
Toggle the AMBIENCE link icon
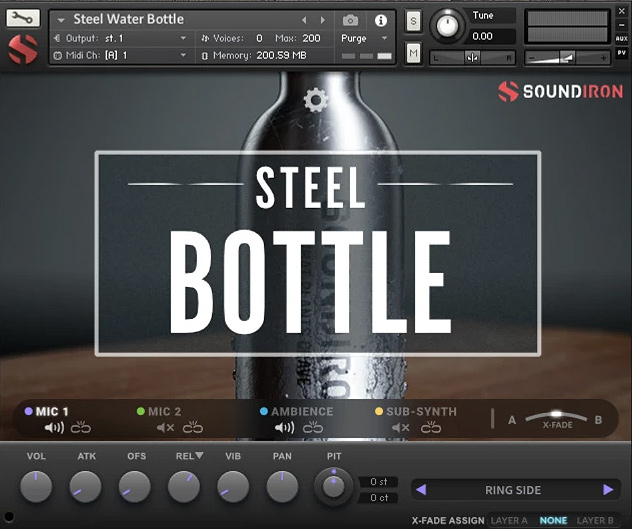pyautogui.click(x=313, y=427)
